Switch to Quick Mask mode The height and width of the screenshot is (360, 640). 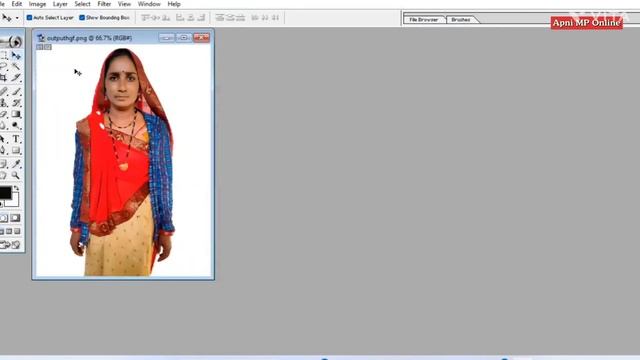coord(15,218)
